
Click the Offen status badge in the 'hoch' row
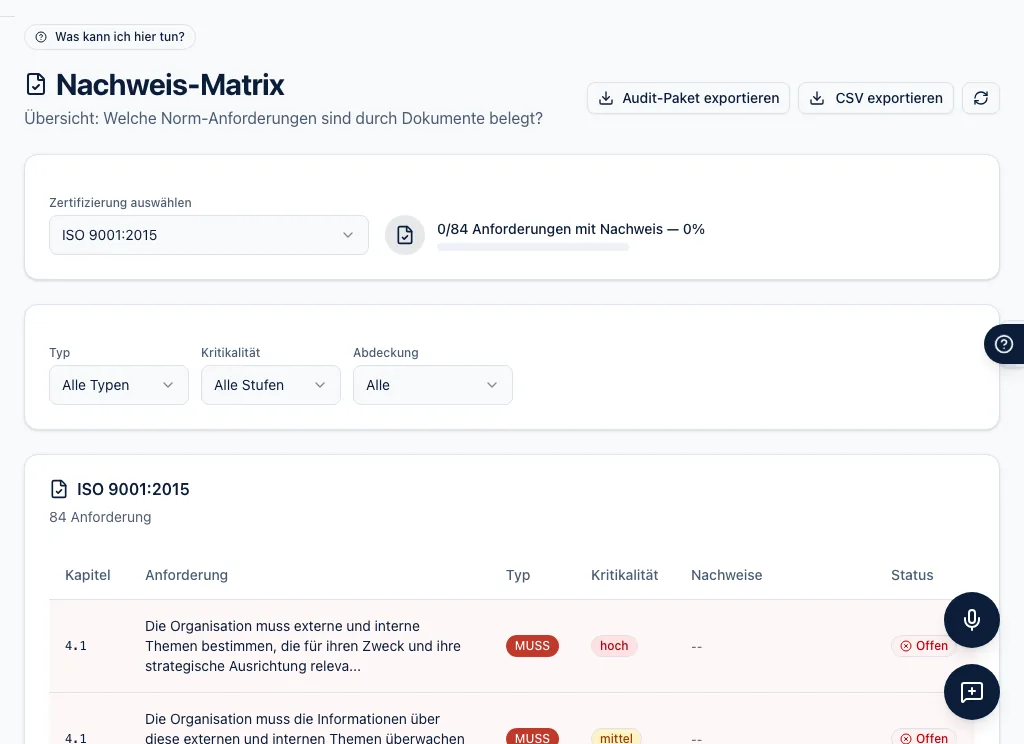pos(924,646)
